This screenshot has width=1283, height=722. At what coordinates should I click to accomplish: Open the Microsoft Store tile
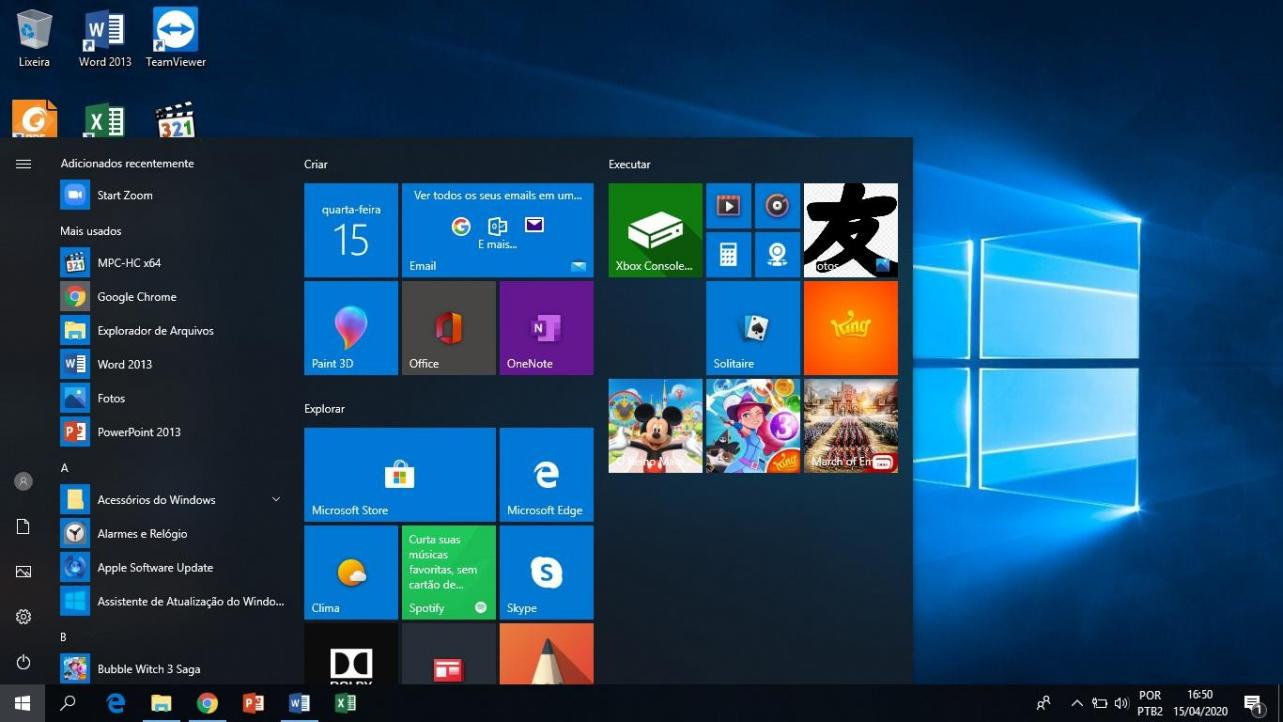[x=400, y=475]
